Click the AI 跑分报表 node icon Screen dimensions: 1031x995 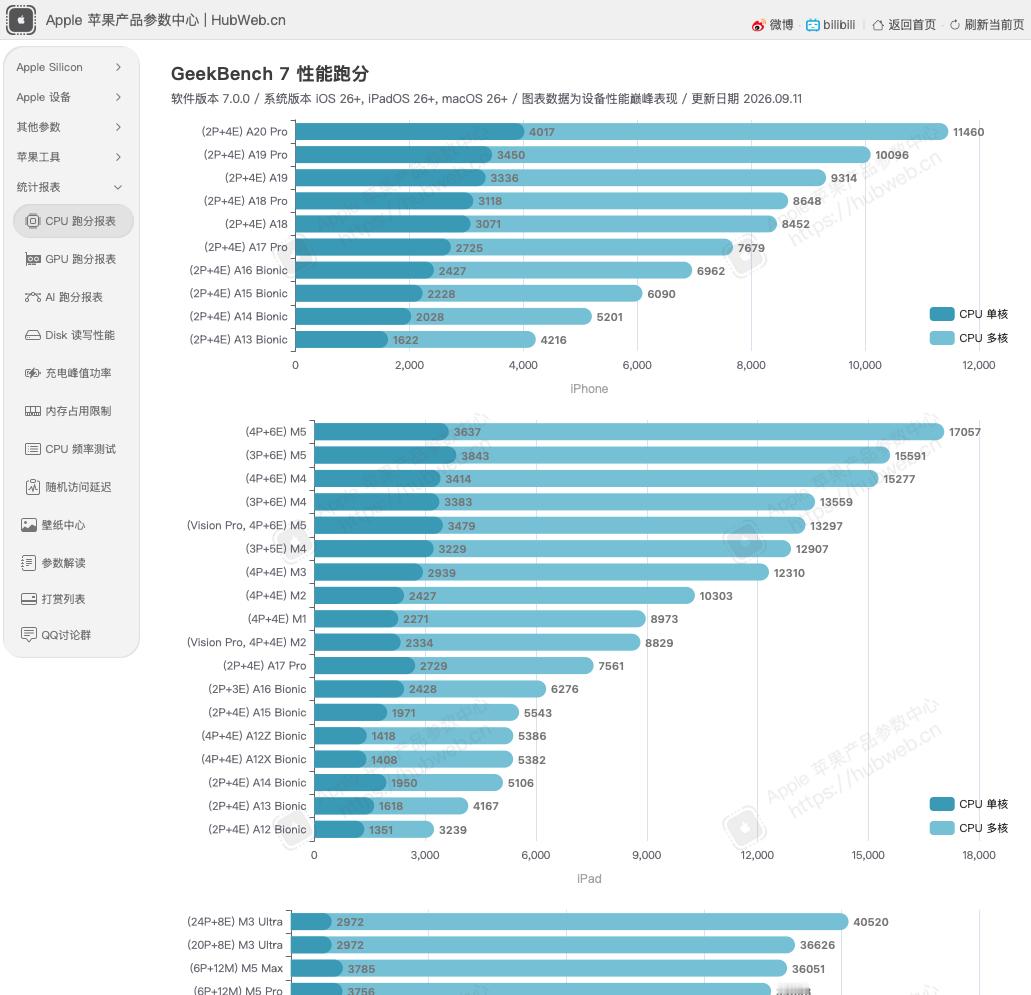coord(32,297)
